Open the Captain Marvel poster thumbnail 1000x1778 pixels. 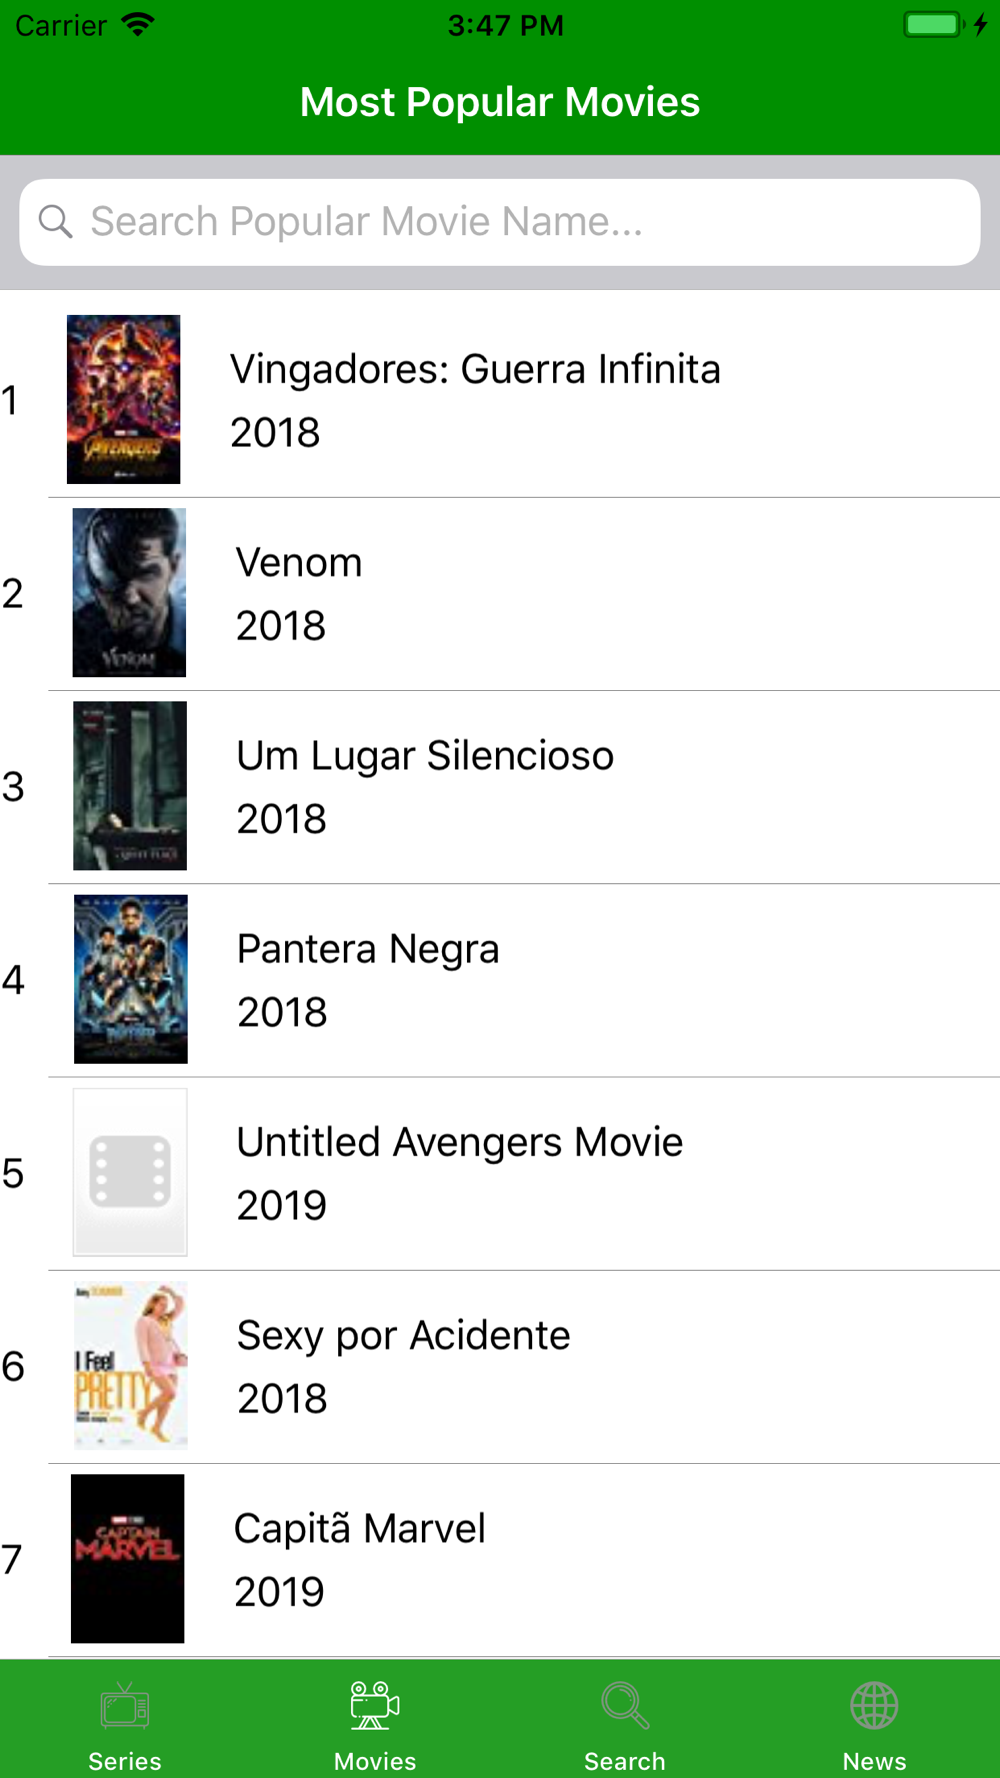pos(128,1558)
